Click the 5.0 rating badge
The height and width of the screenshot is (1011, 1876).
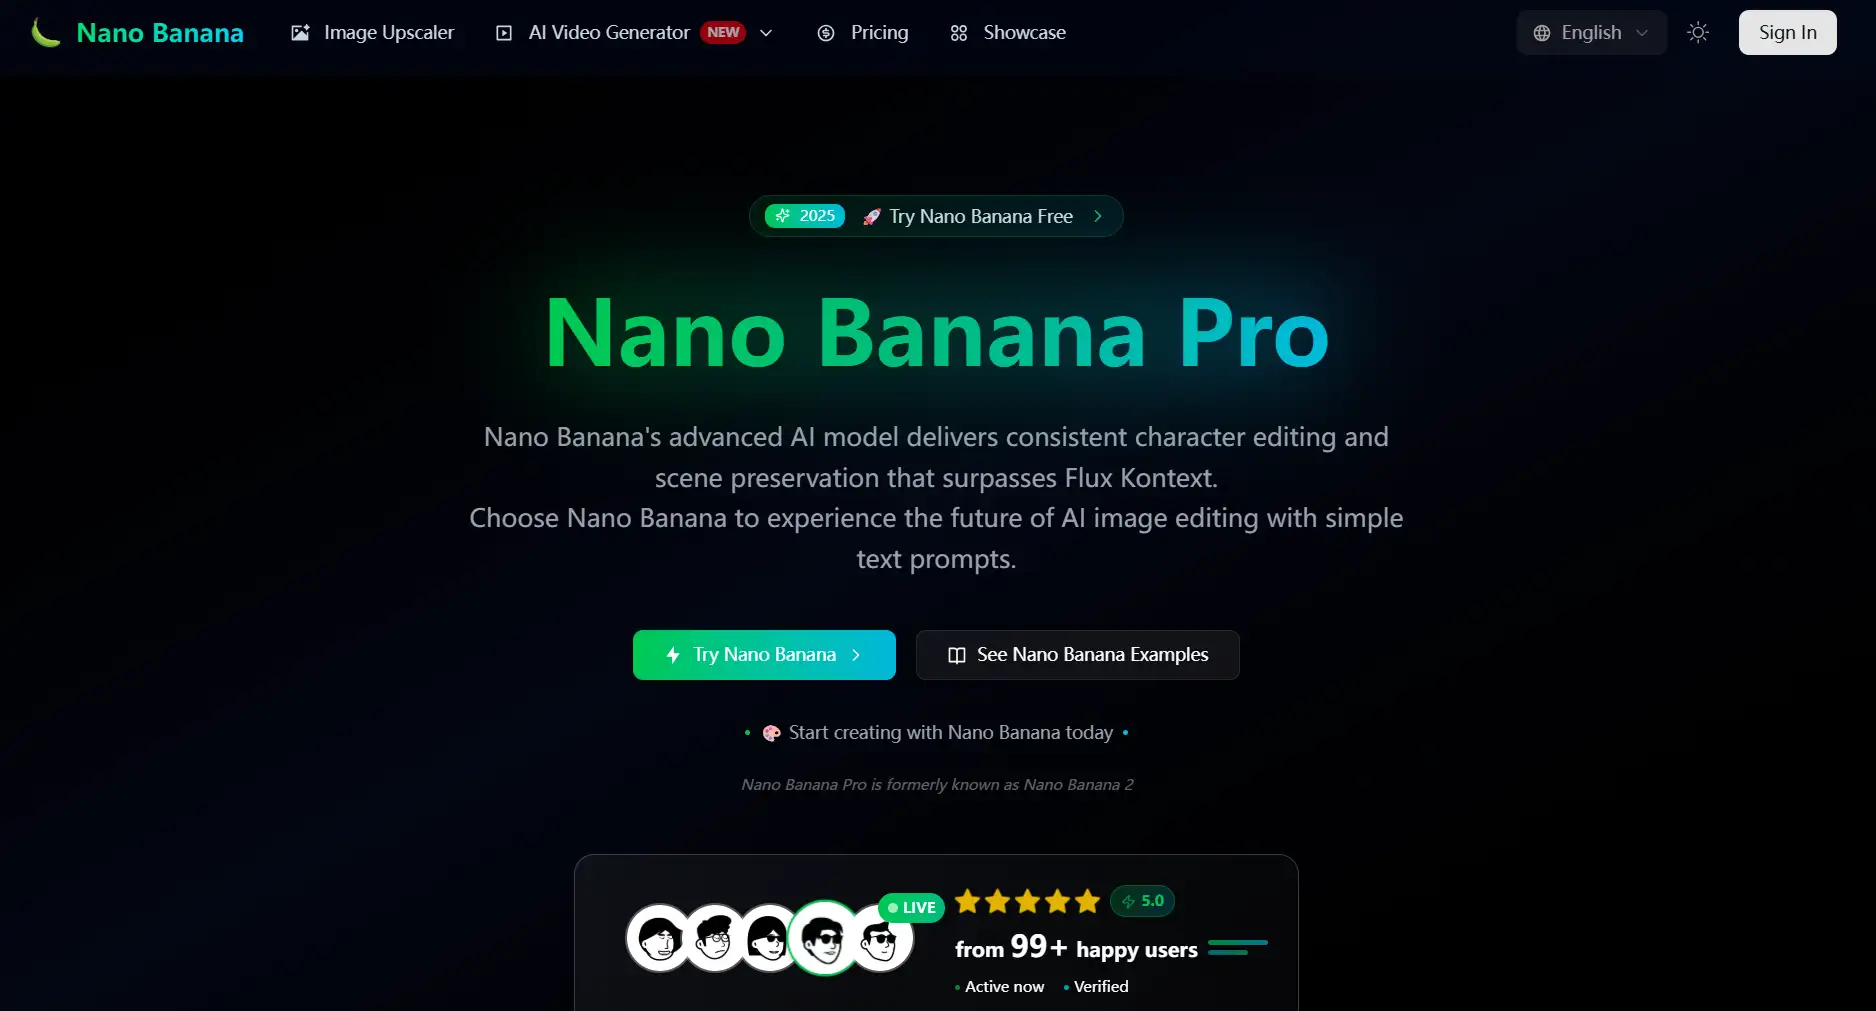tap(1142, 901)
